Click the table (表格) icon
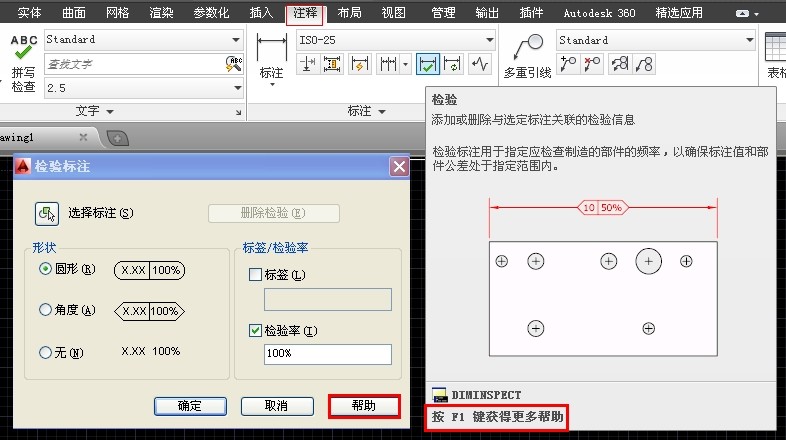This screenshot has width=786, height=440. coord(775,55)
